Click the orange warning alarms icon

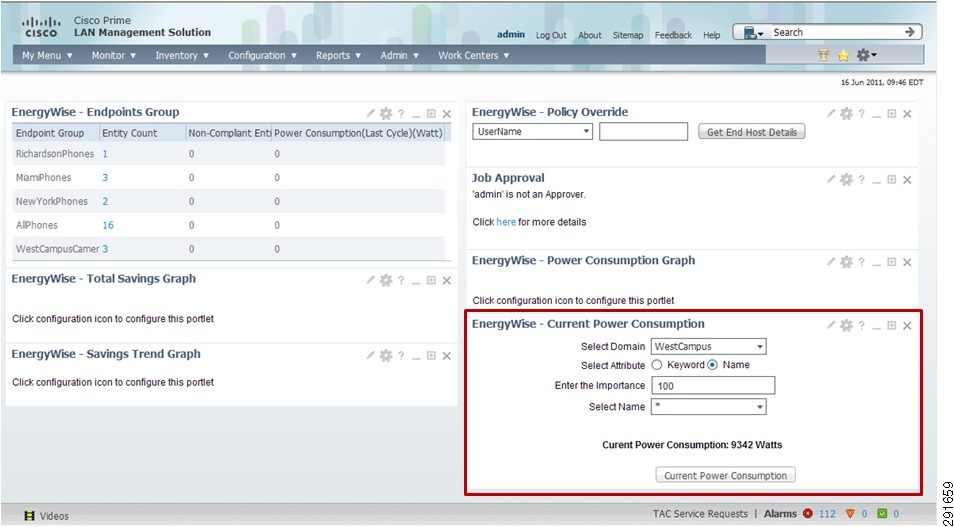point(851,514)
